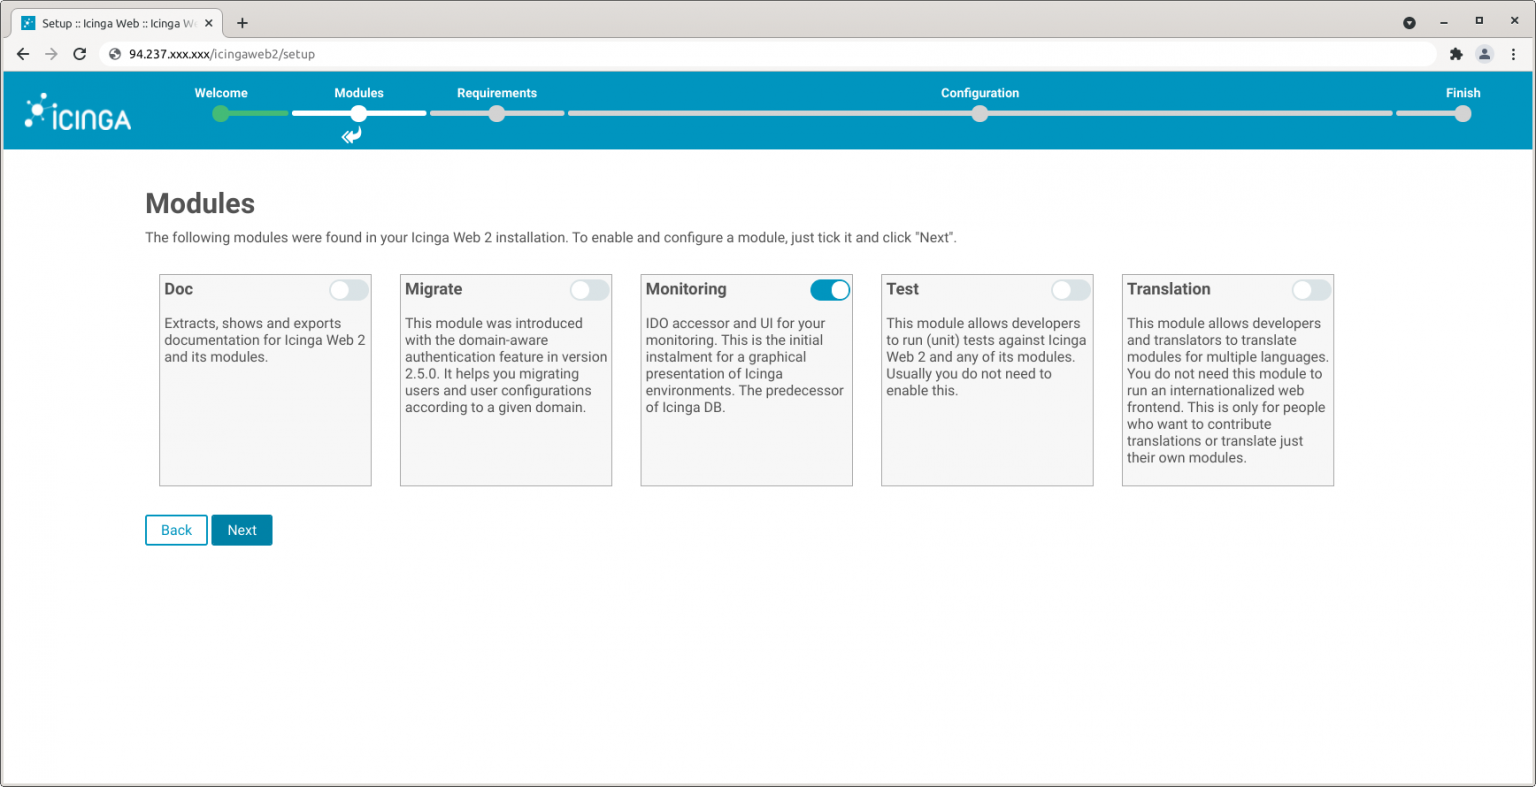Click the Back button
The image size is (1536, 787).
tap(176, 529)
